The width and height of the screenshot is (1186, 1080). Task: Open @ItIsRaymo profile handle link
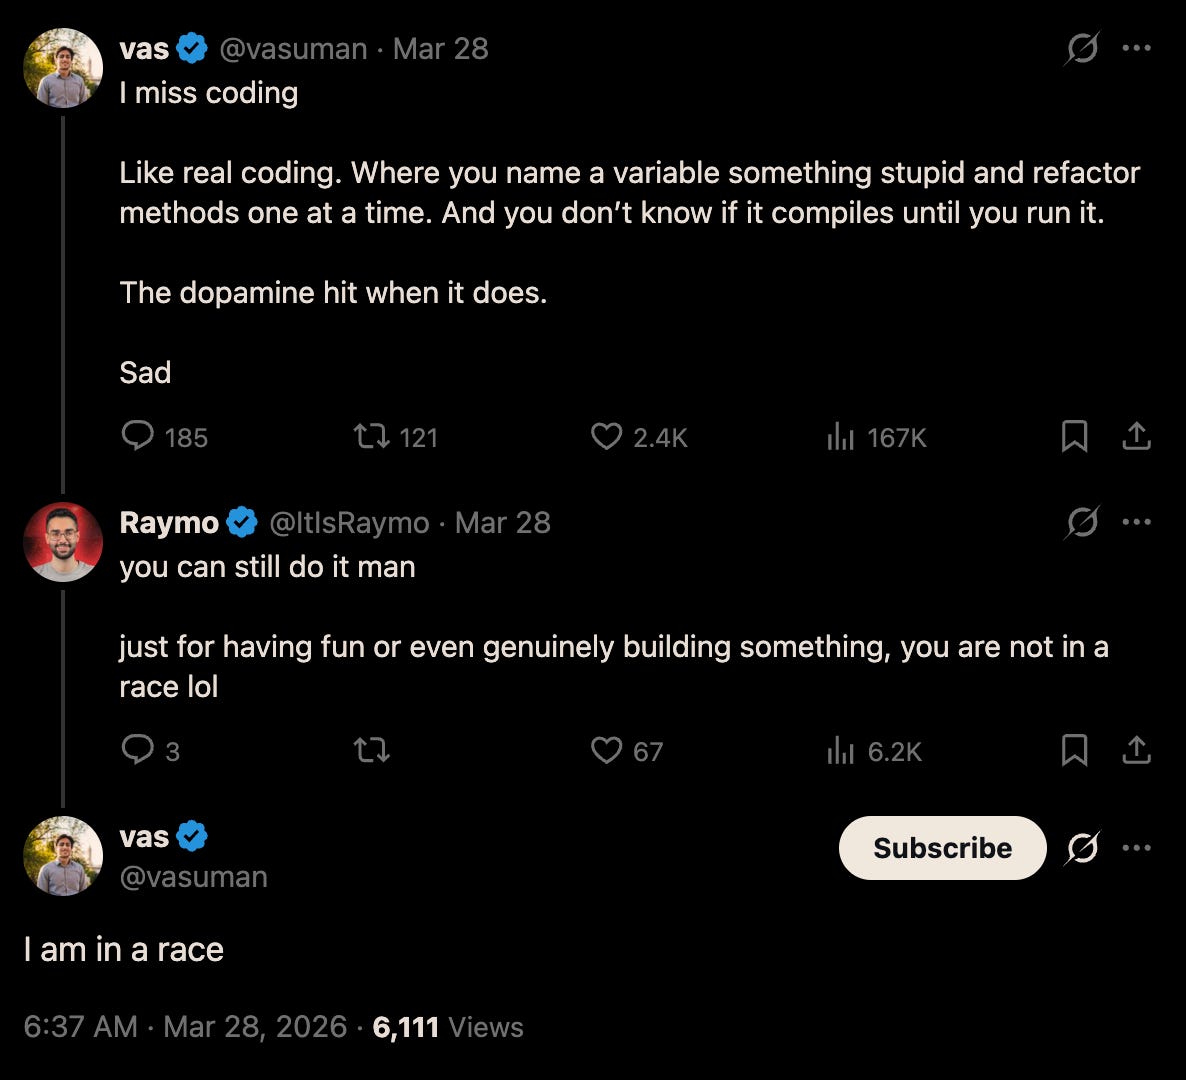349,523
